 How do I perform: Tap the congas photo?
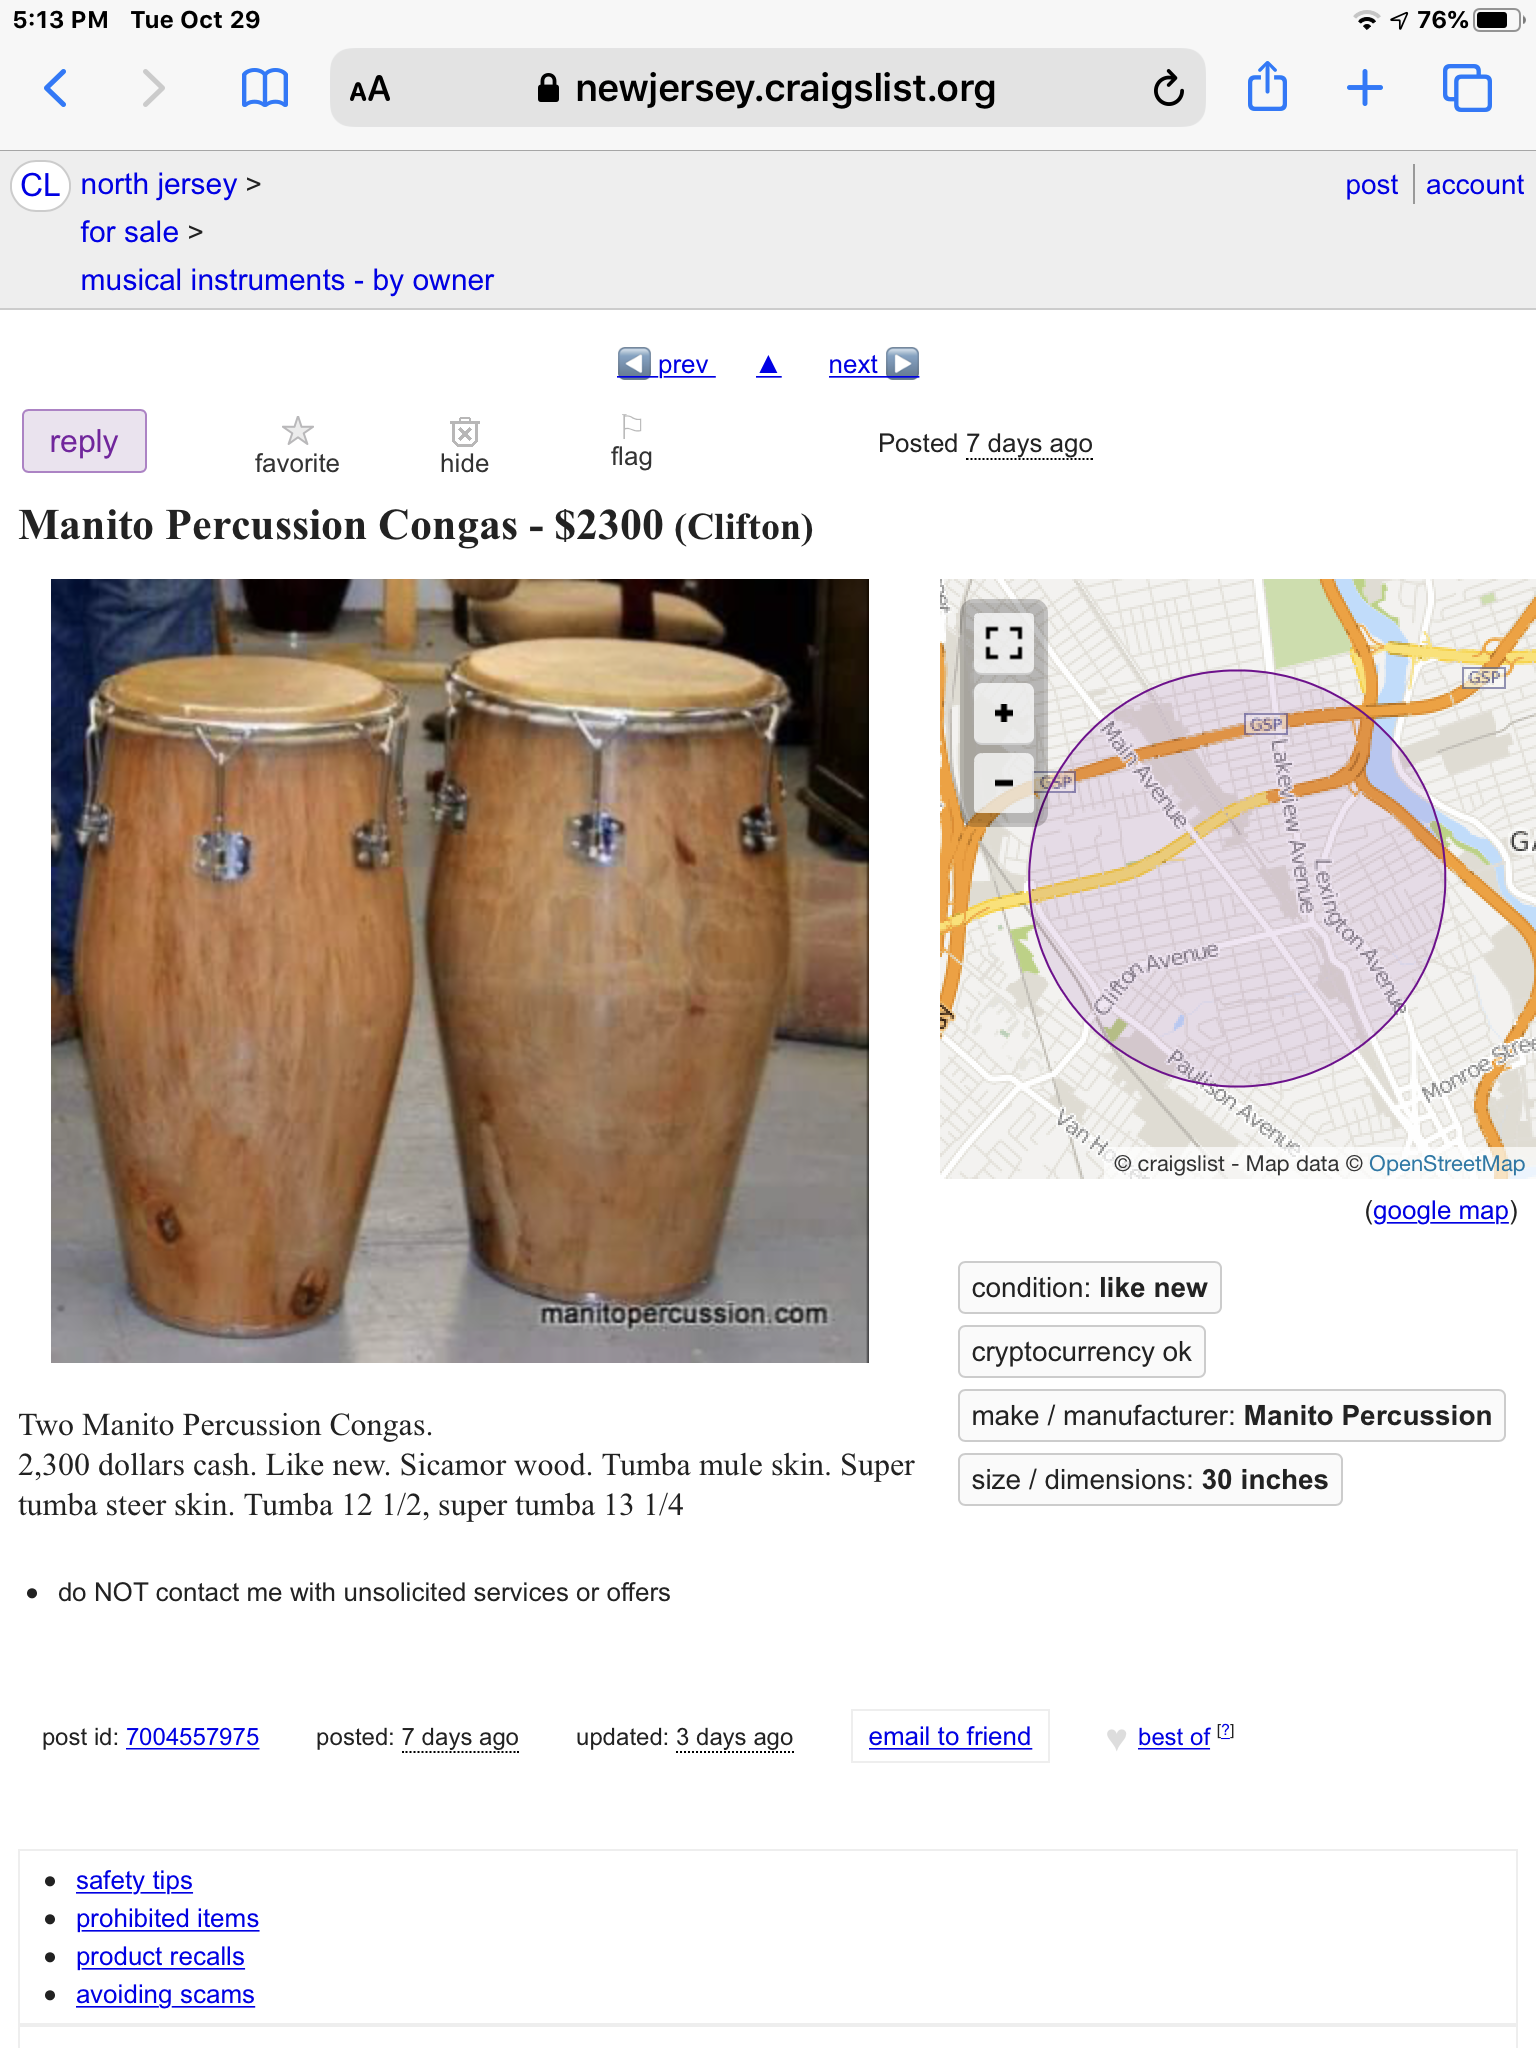pos(460,970)
